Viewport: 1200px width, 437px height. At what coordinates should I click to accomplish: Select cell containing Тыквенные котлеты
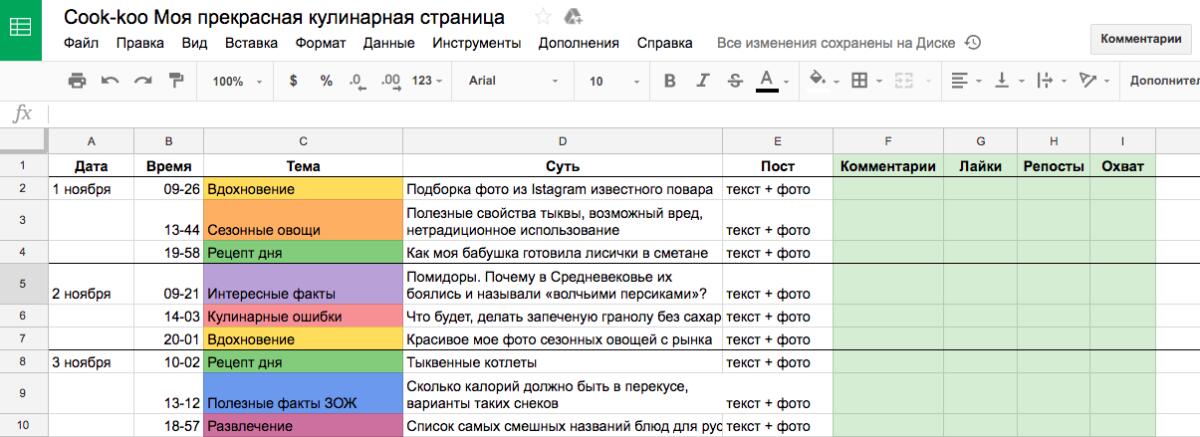point(563,362)
